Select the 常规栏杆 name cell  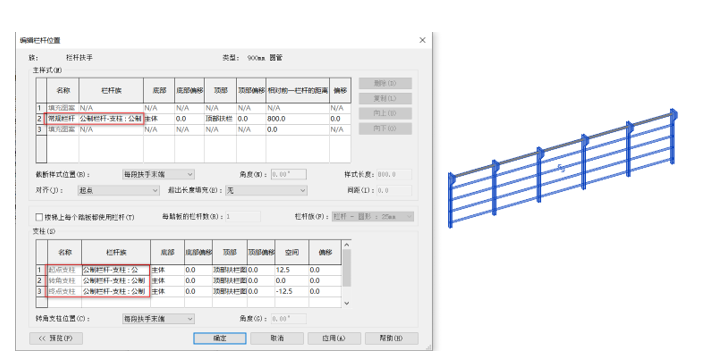(x=63, y=119)
